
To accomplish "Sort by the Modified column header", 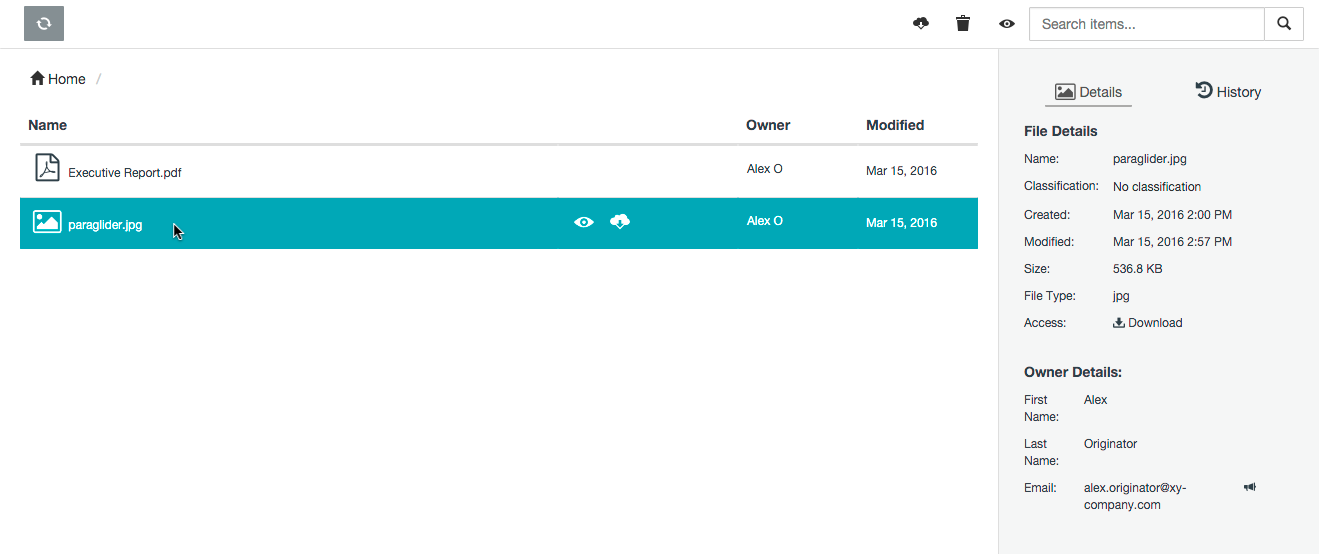I will [x=895, y=125].
